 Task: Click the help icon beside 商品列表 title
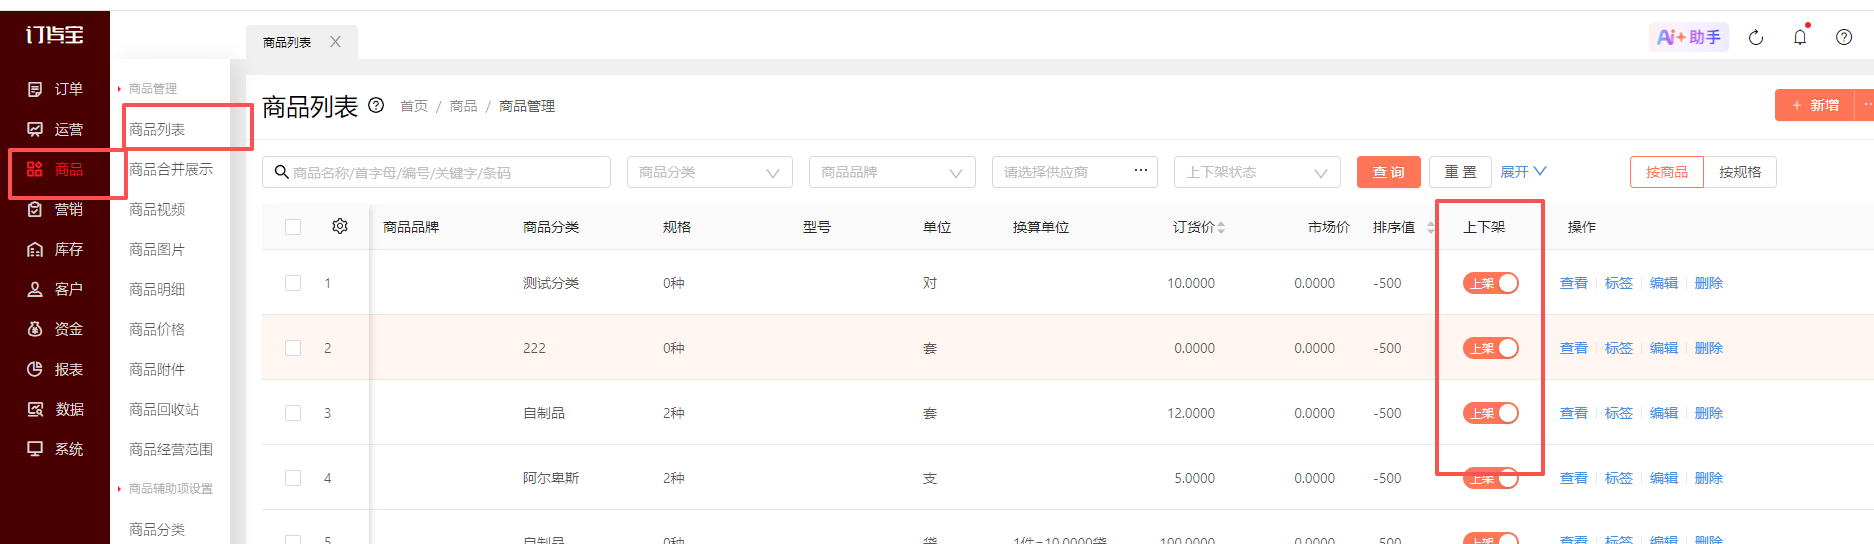(x=376, y=105)
